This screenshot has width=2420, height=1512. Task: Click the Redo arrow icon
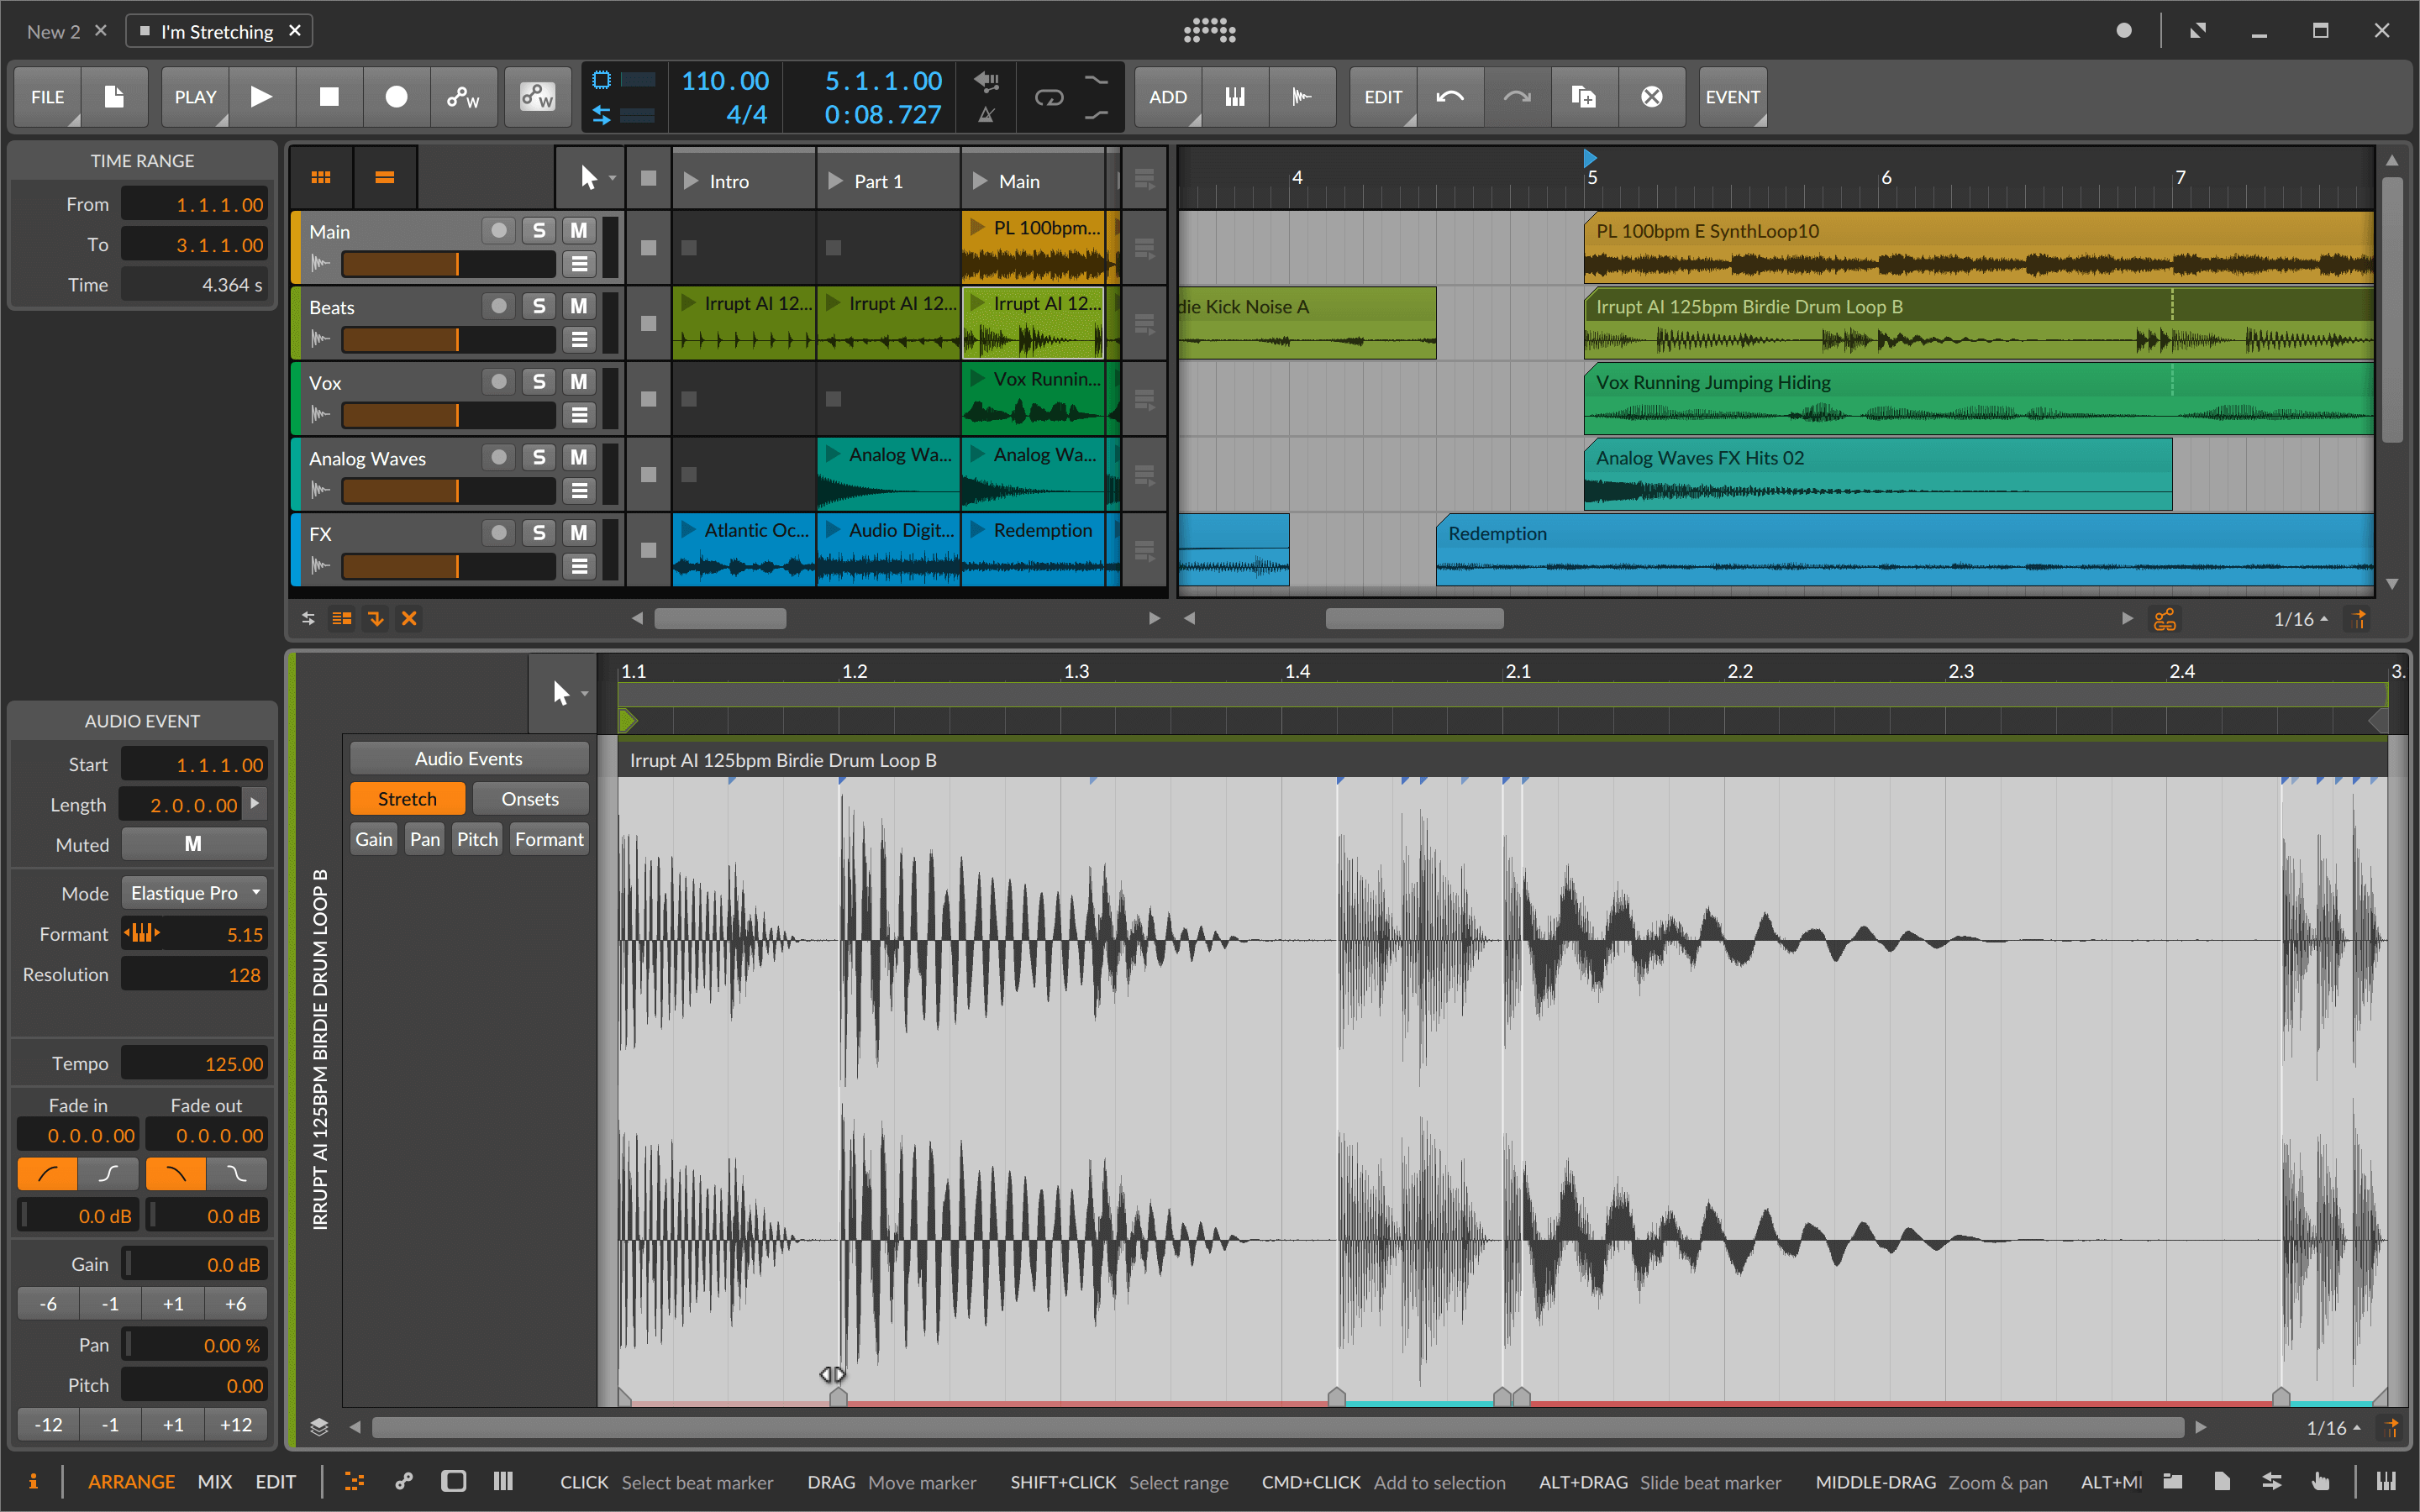[1517, 97]
